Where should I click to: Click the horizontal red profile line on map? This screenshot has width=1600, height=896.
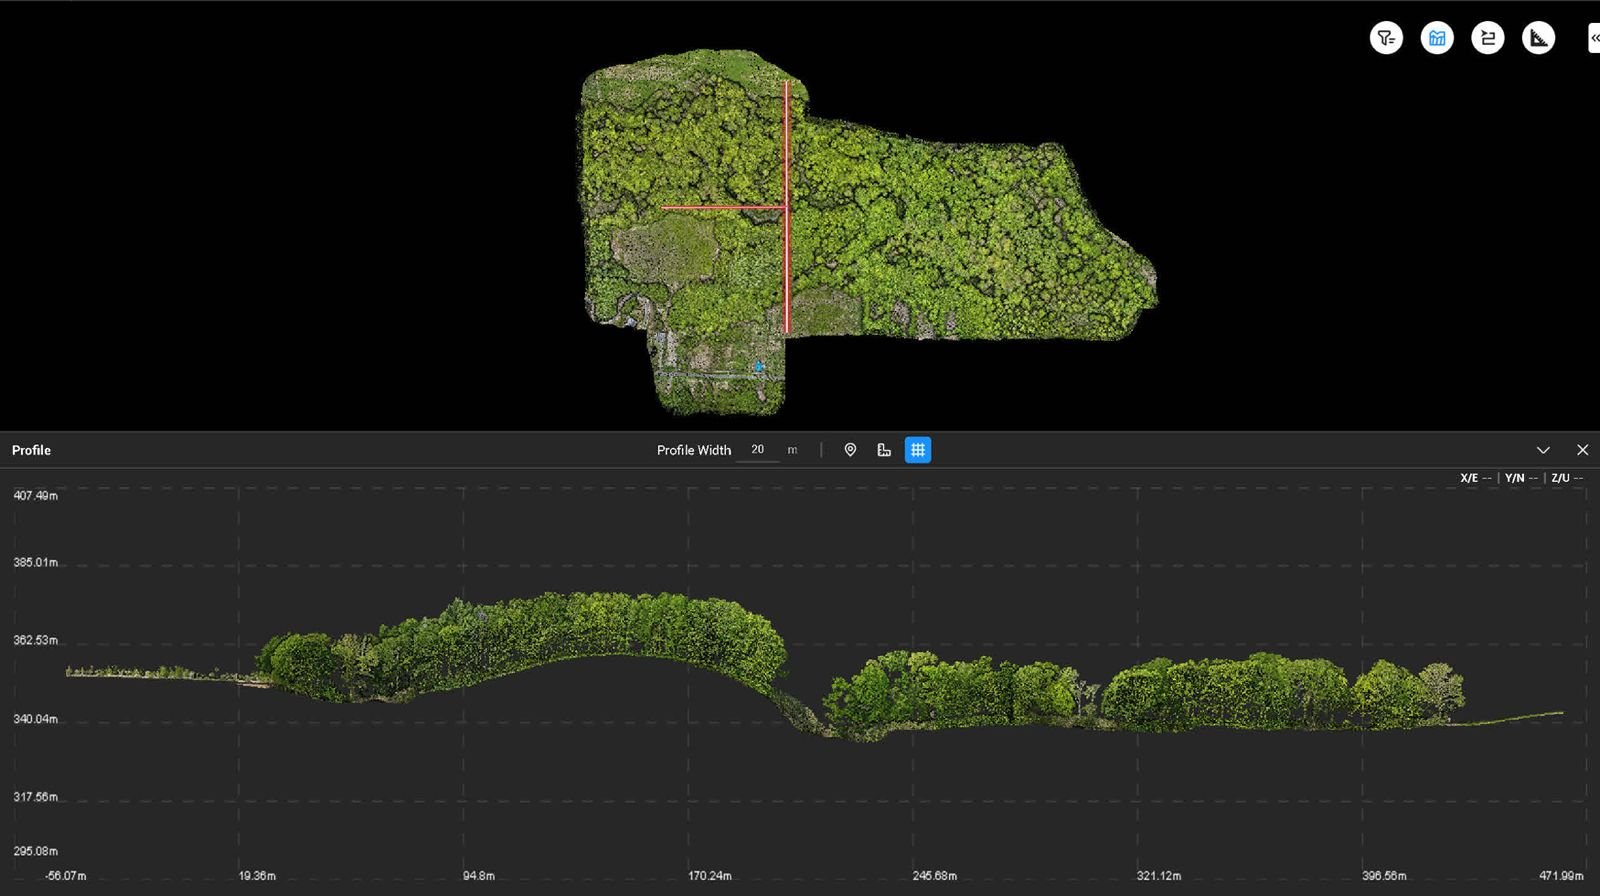tap(722, 208)
